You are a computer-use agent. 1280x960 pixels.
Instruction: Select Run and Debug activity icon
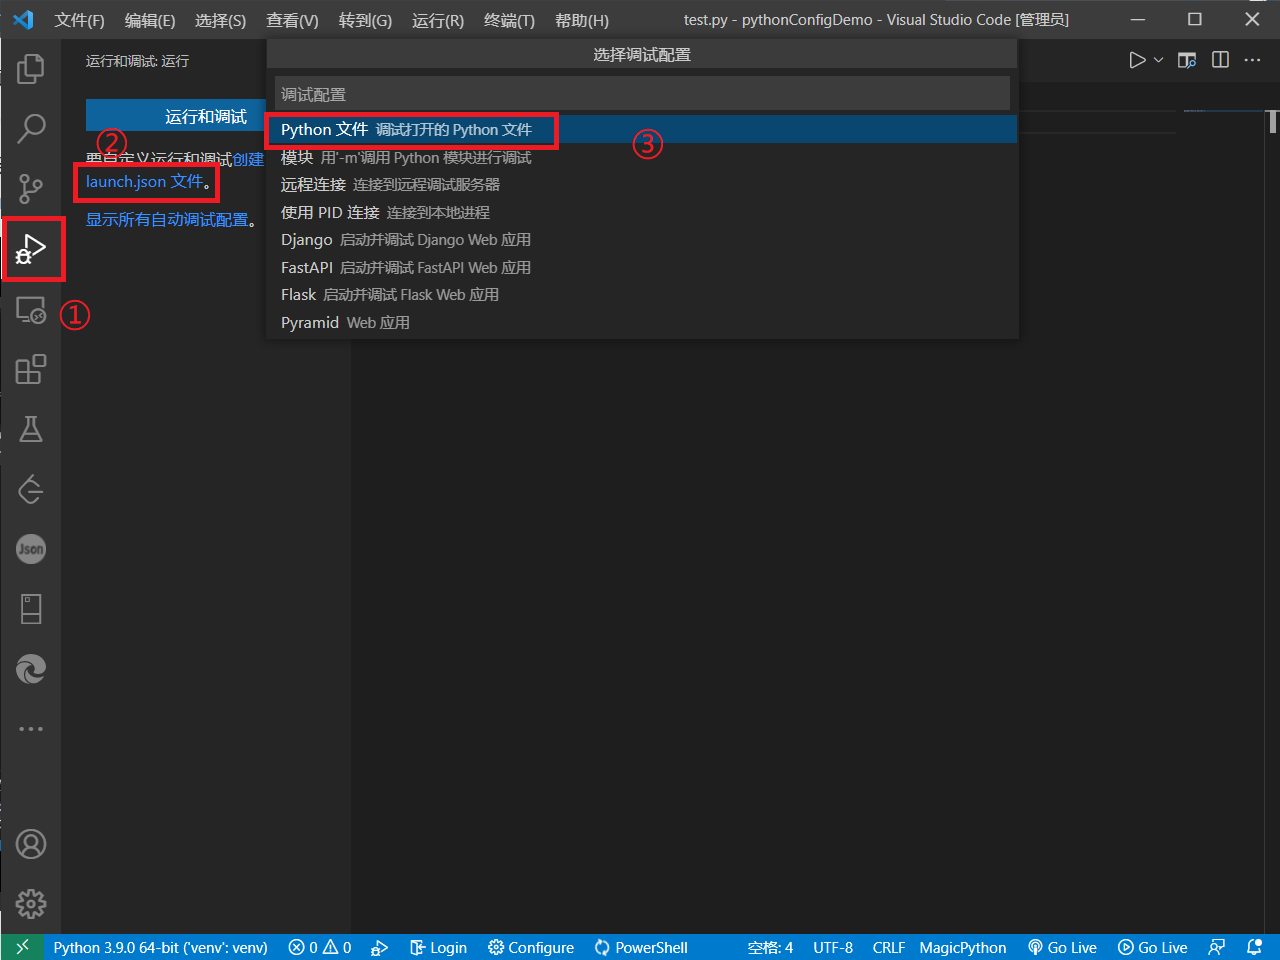(x=31, y=249)
